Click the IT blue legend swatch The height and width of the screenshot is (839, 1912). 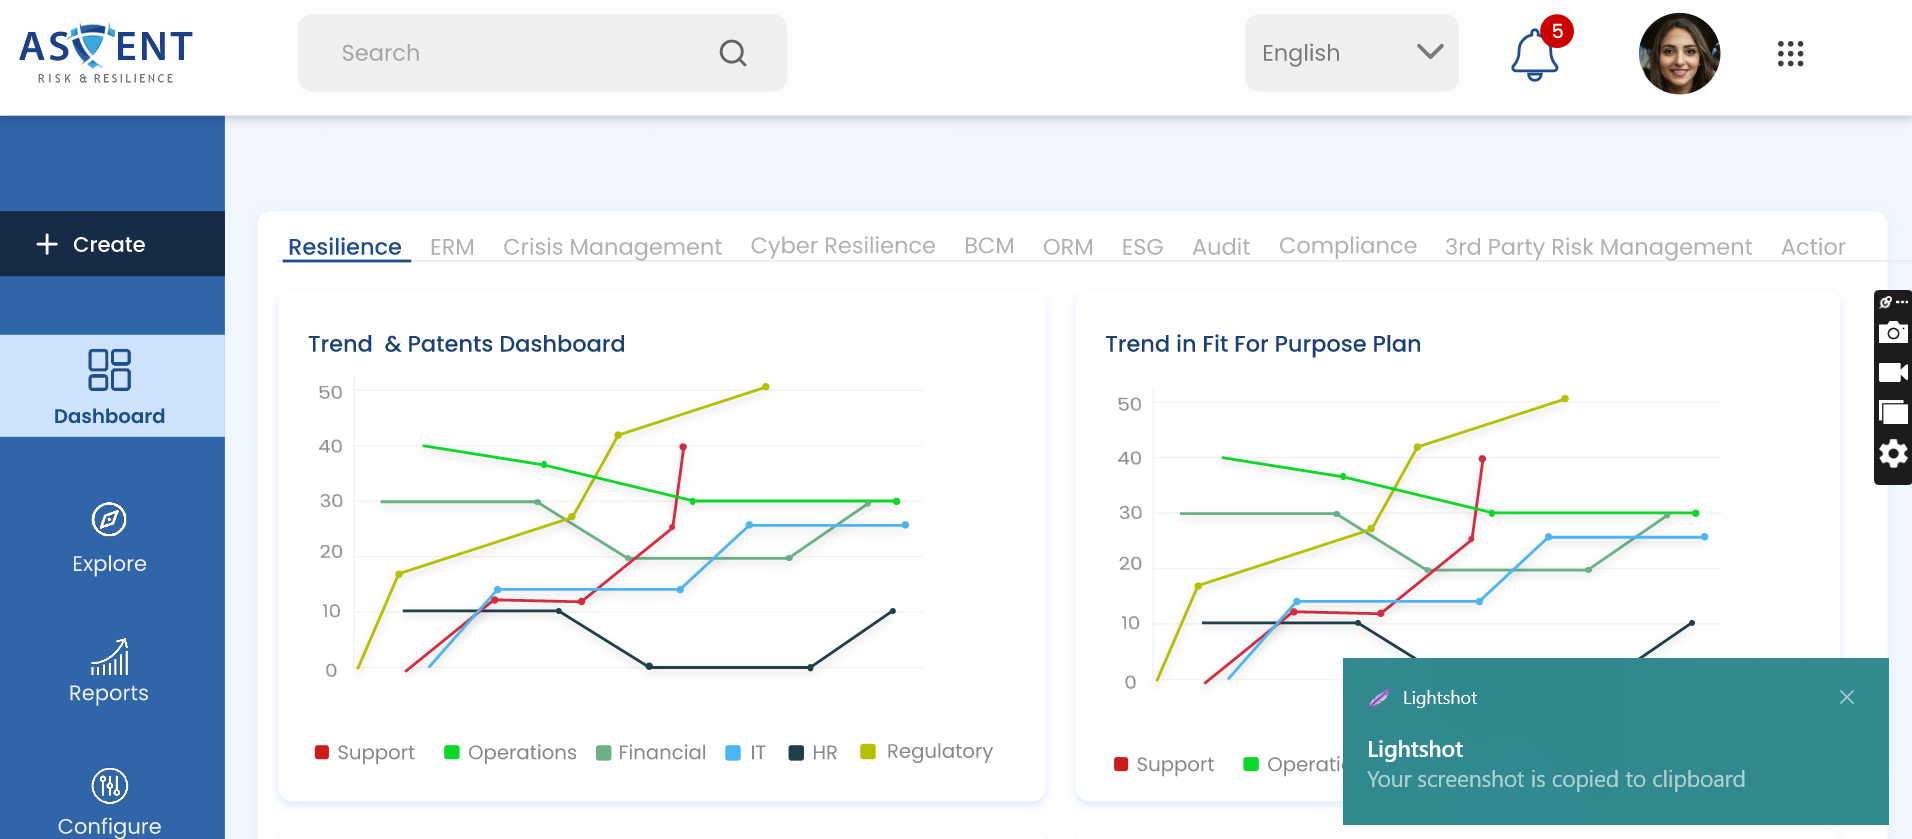point(733,753)
